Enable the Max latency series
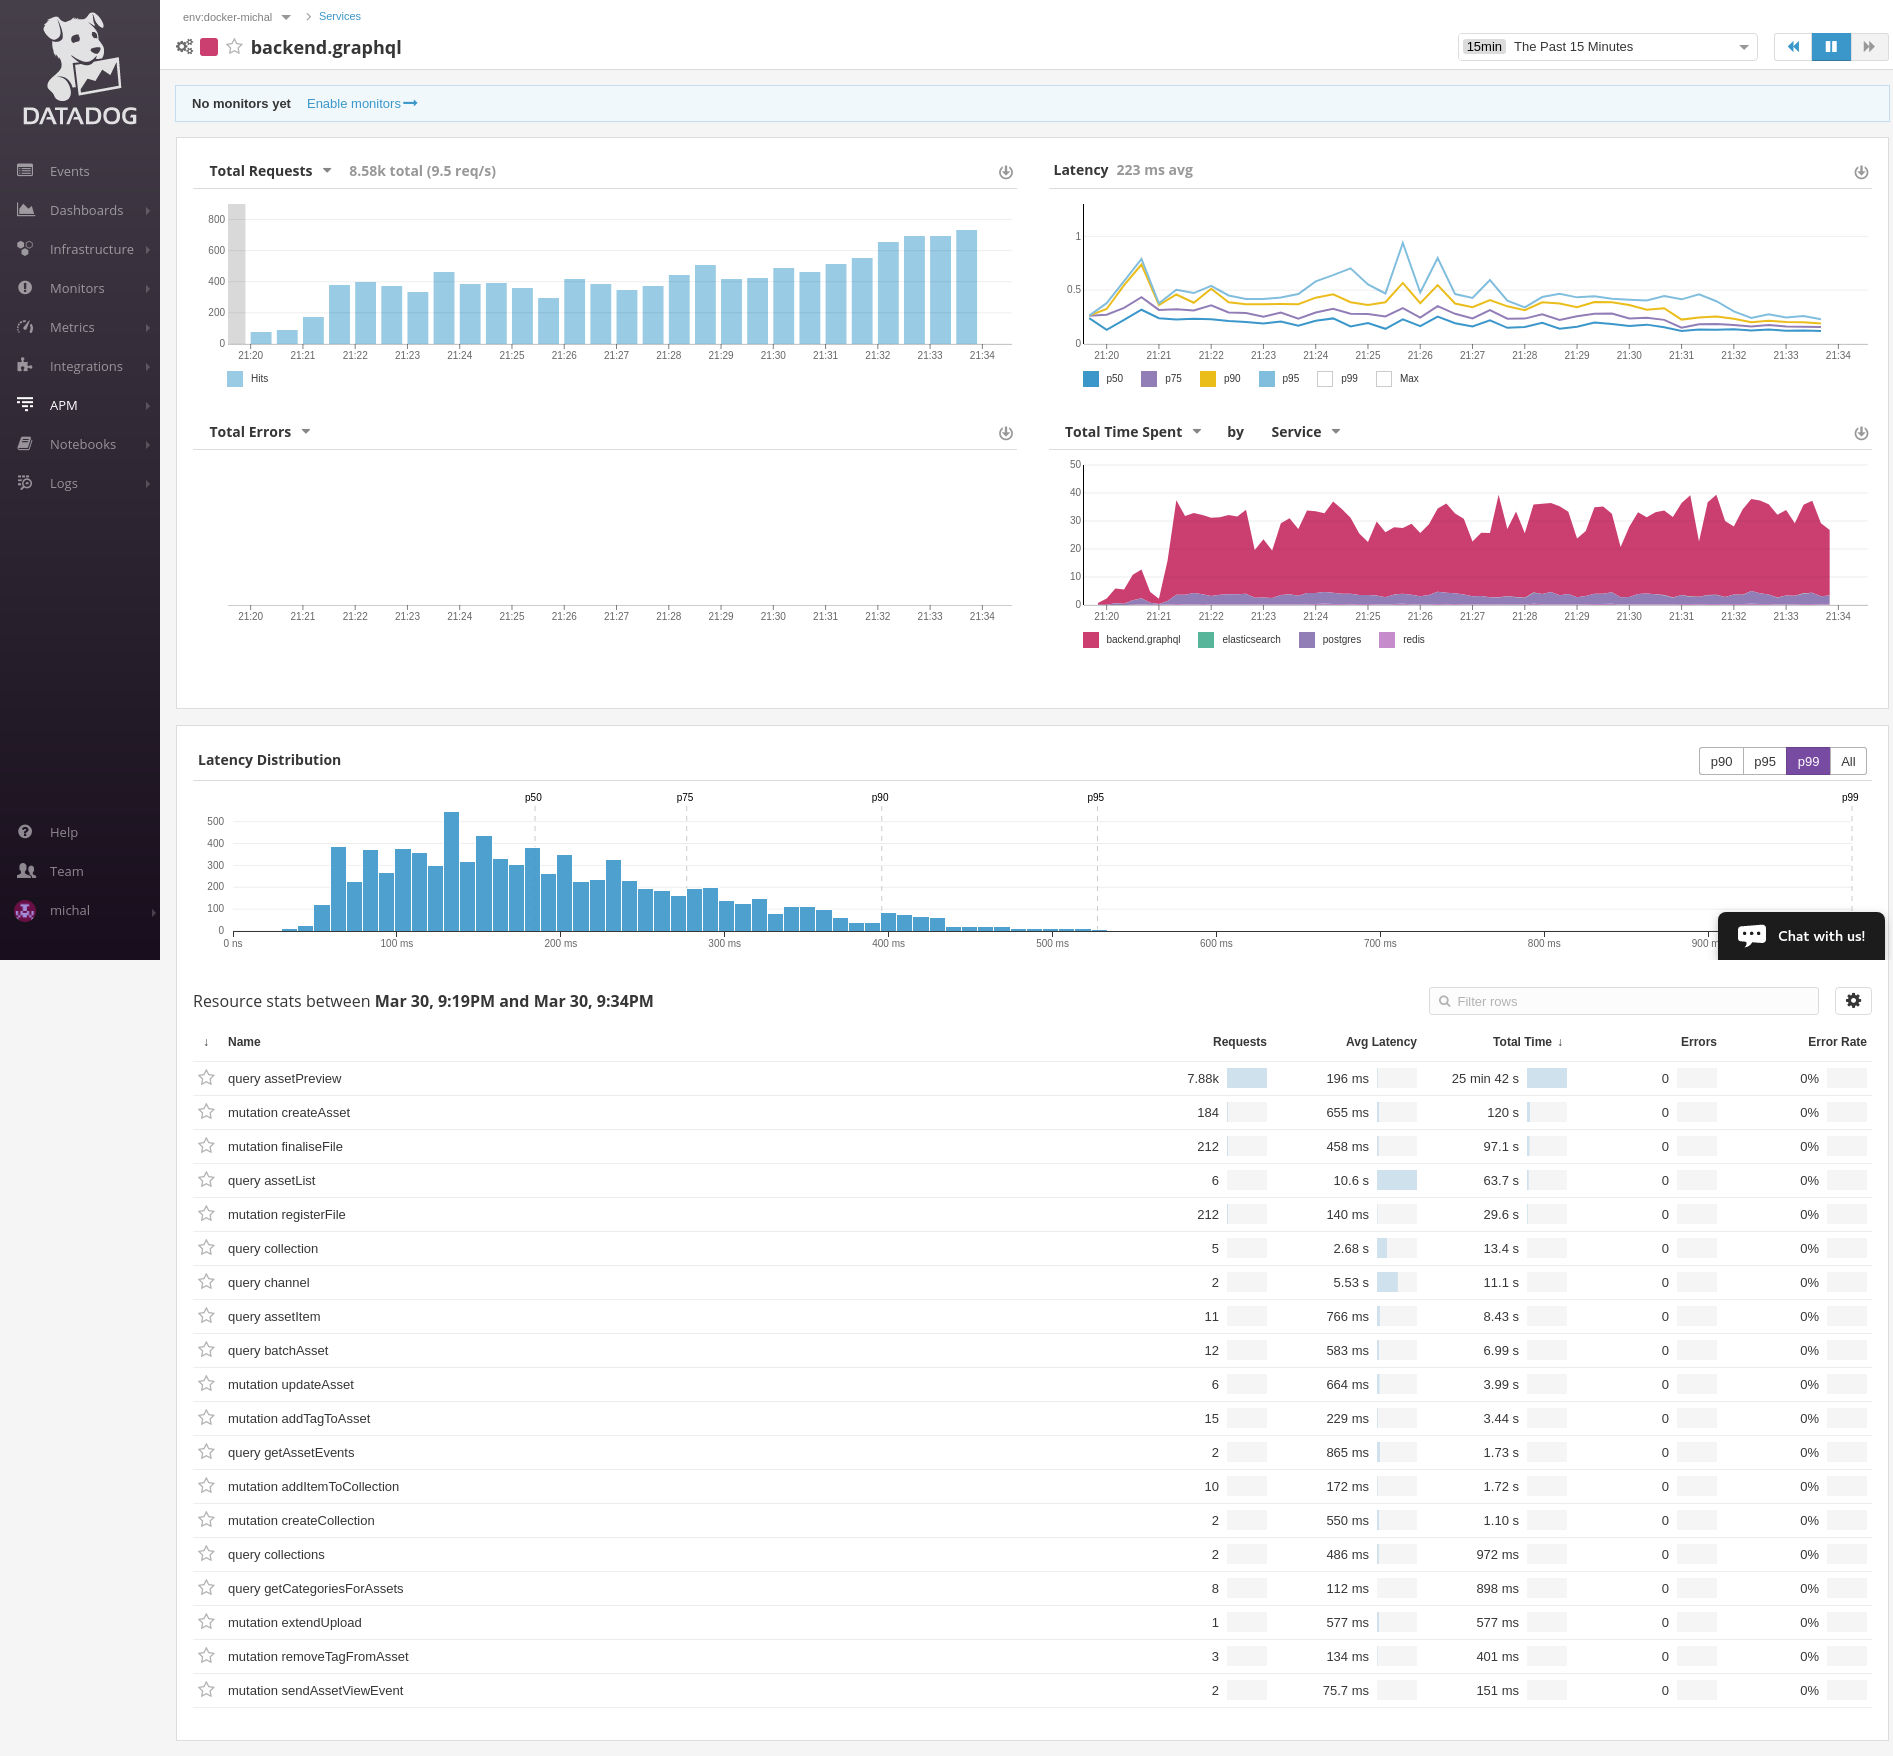This screenshot has height=1756, width=1893. 1384,379
